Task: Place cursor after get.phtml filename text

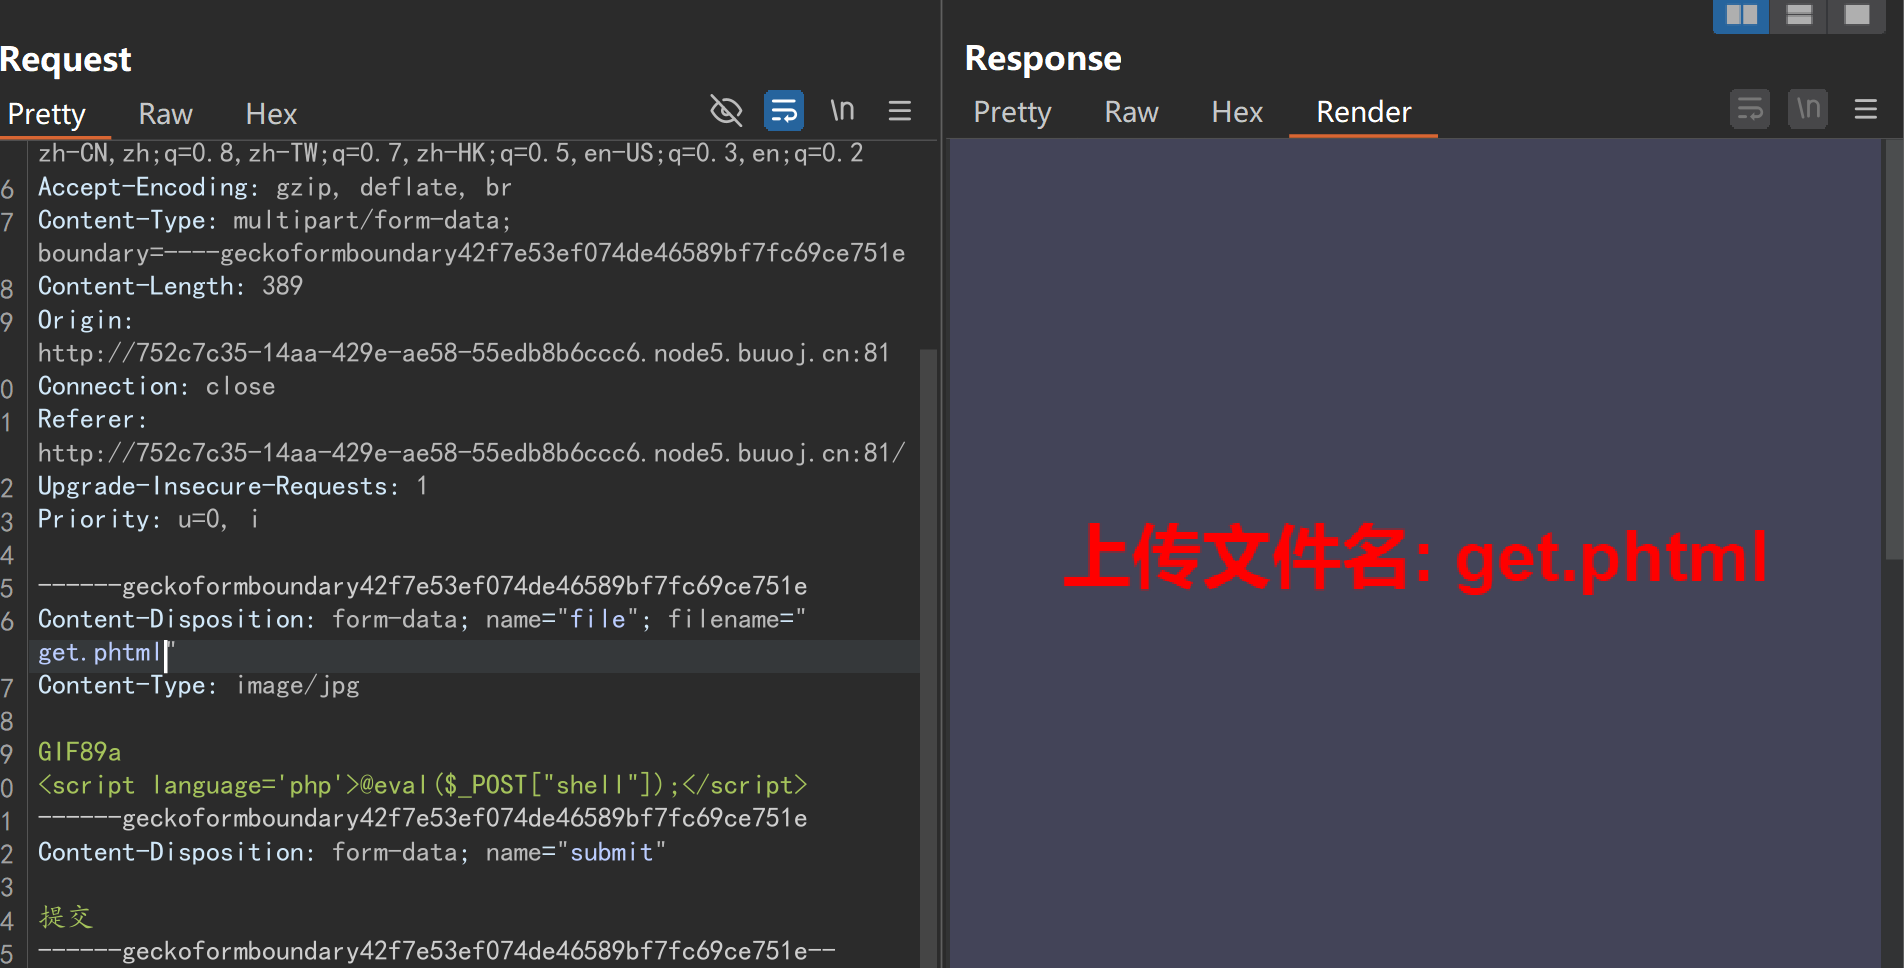Action: pos(165,652)
